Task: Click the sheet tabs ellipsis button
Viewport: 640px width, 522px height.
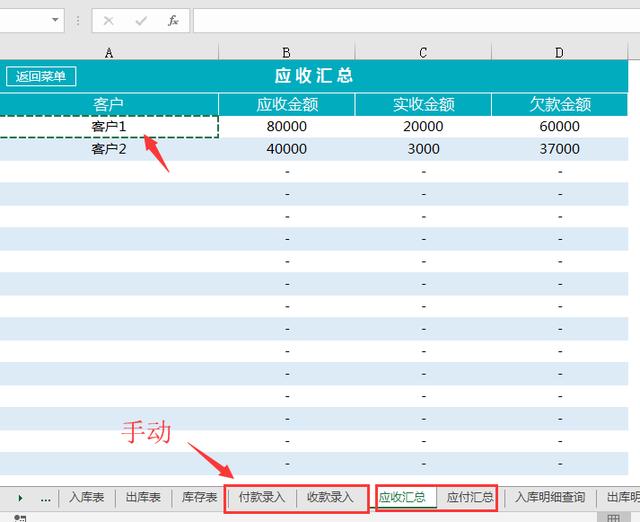Action: (x=46, y=498)
